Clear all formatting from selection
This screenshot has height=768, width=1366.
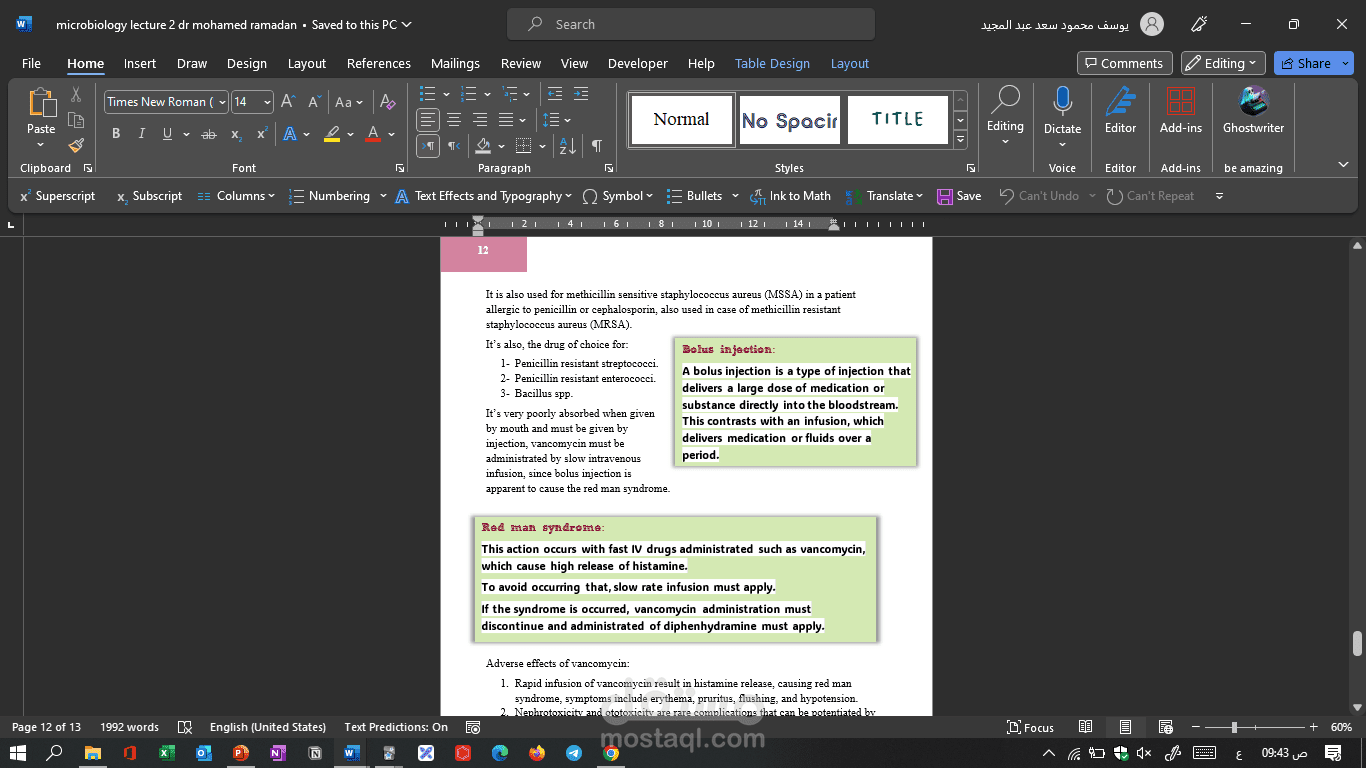coord(389,102)
